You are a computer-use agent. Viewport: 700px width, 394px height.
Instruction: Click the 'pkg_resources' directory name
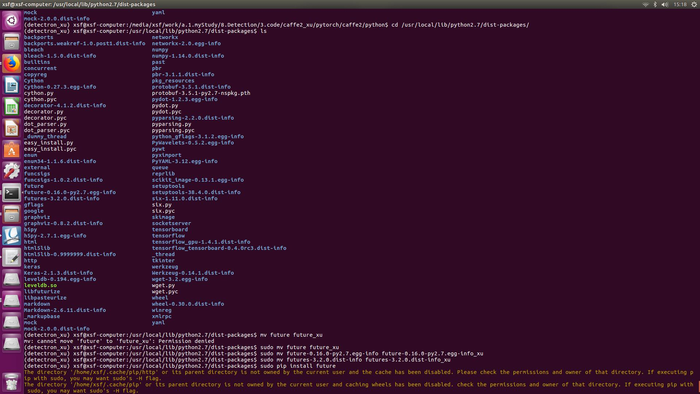click(x=173, y=81)
